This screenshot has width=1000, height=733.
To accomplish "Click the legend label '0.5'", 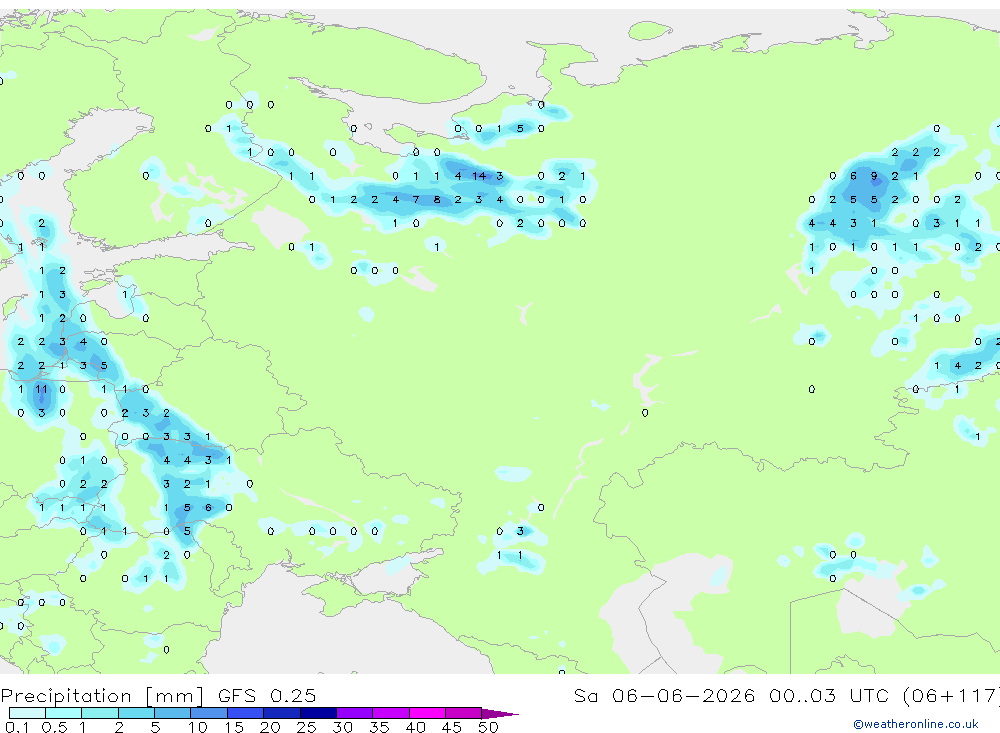I will (x=54, y=727).
